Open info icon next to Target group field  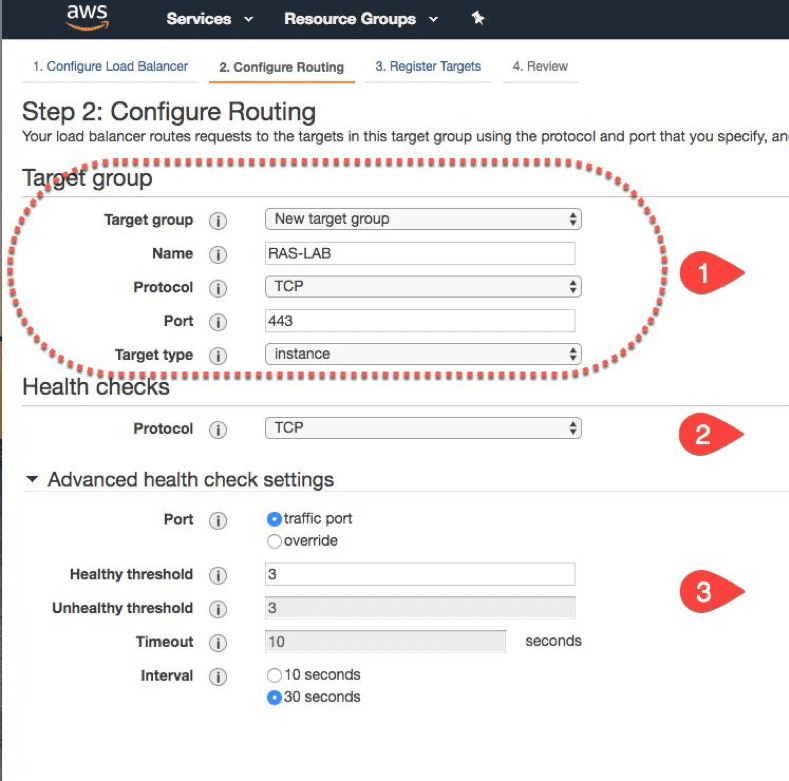tap(218, 220)
